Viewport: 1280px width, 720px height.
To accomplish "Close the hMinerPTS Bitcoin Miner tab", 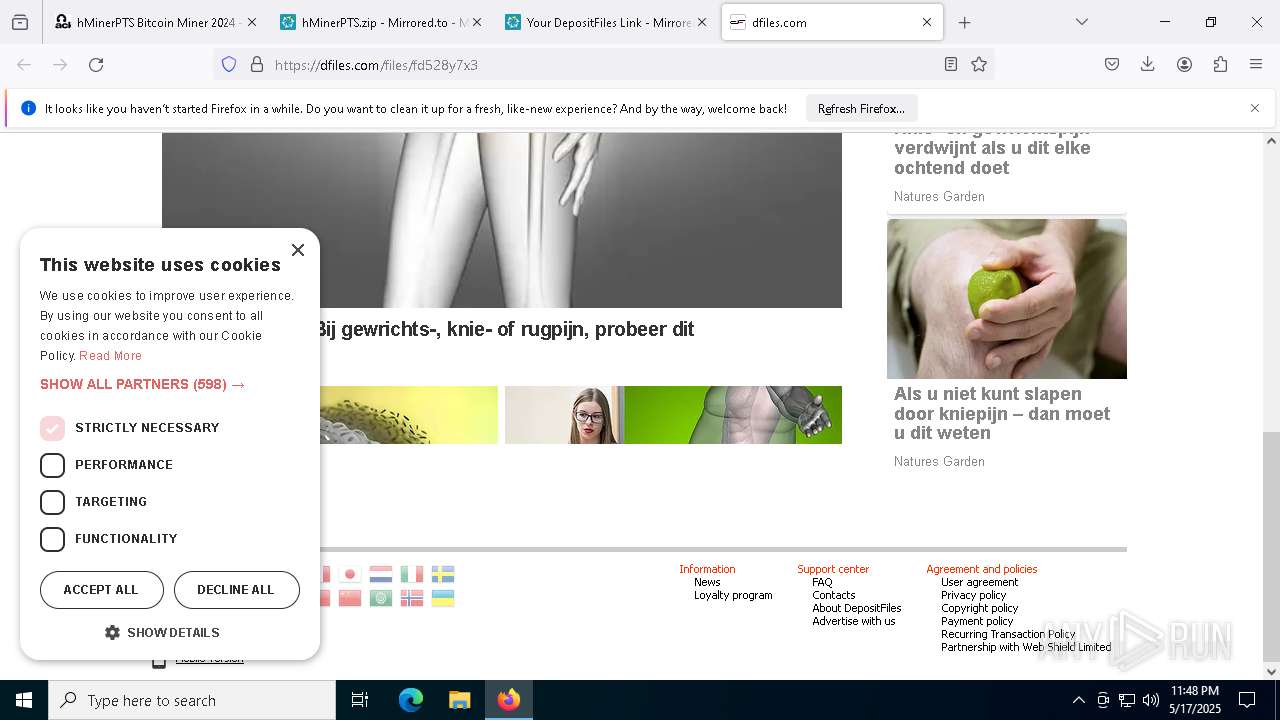I will point(251,22).
